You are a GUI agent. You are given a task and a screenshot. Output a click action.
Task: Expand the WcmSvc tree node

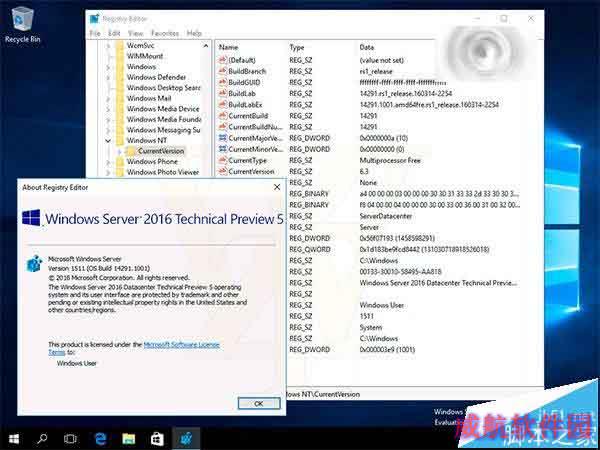click(108, 46)
